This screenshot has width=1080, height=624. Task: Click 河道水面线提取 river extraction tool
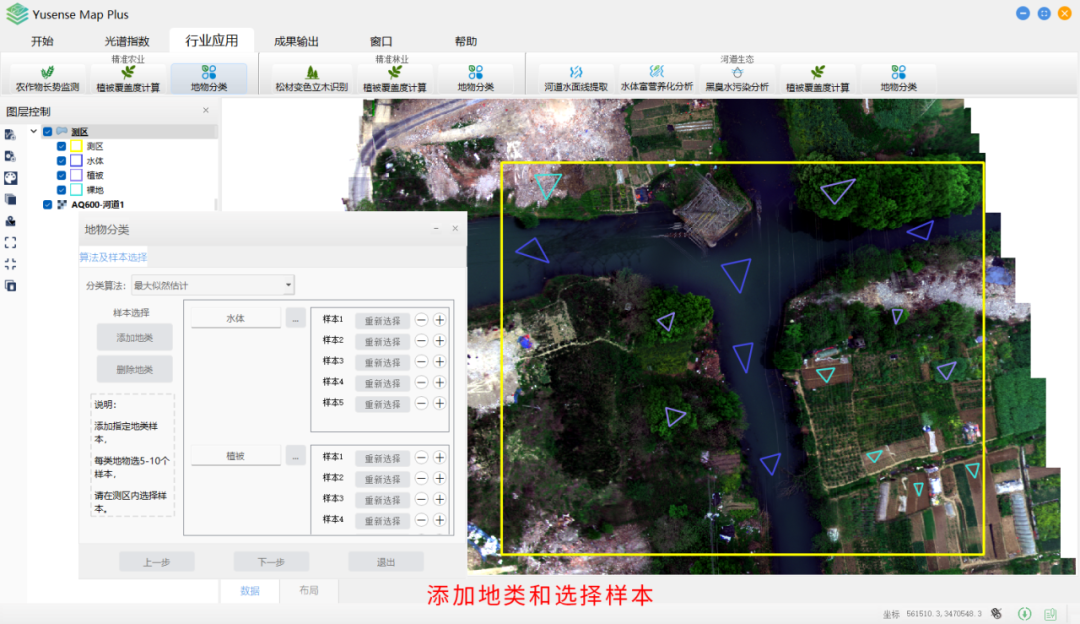tap(575, 79)
